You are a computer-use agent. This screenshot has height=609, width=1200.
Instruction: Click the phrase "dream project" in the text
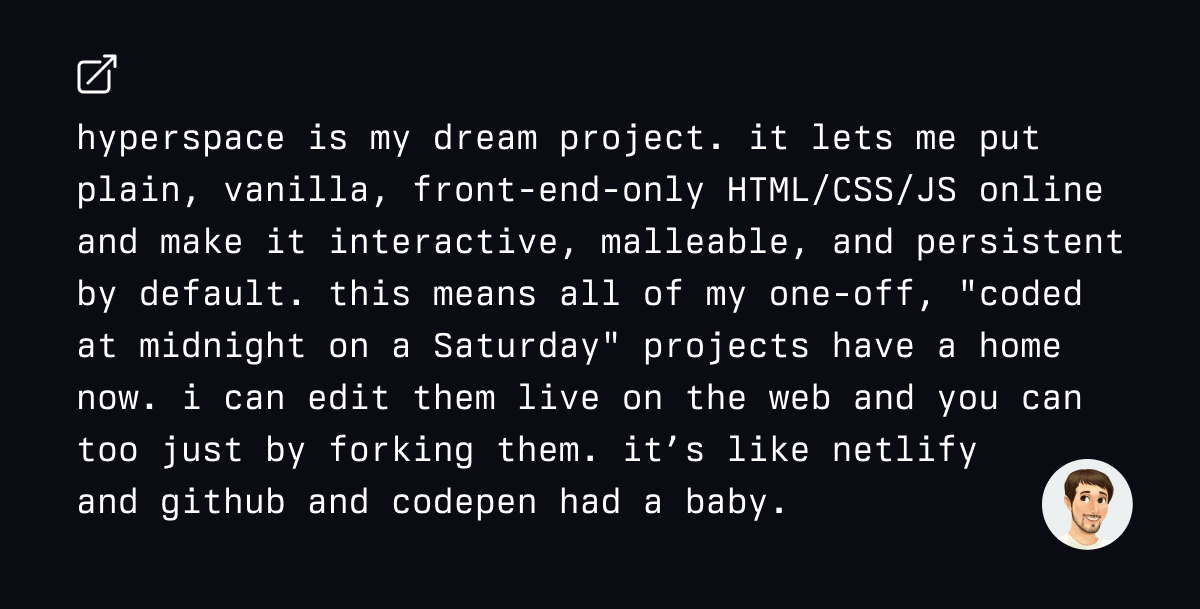[558, 138]
